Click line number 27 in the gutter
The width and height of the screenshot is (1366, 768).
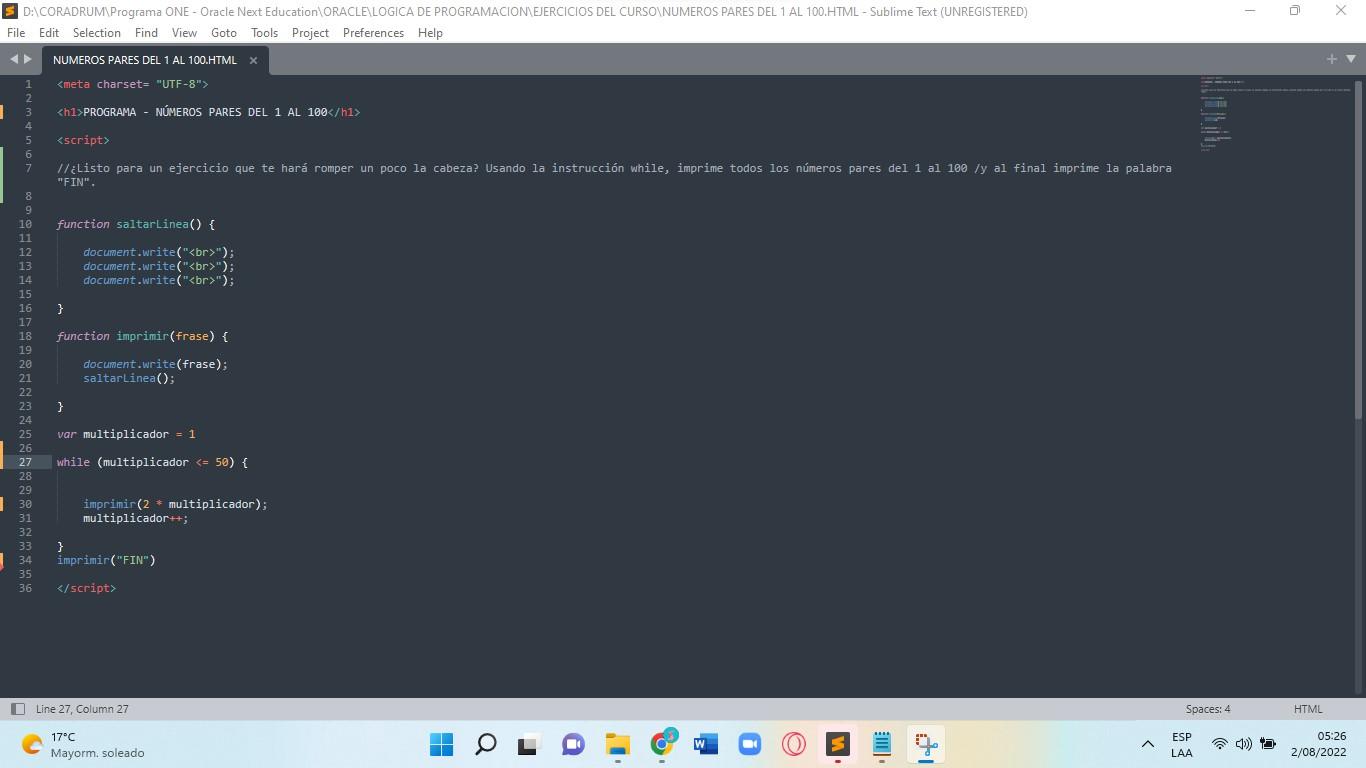pos(26,462)
